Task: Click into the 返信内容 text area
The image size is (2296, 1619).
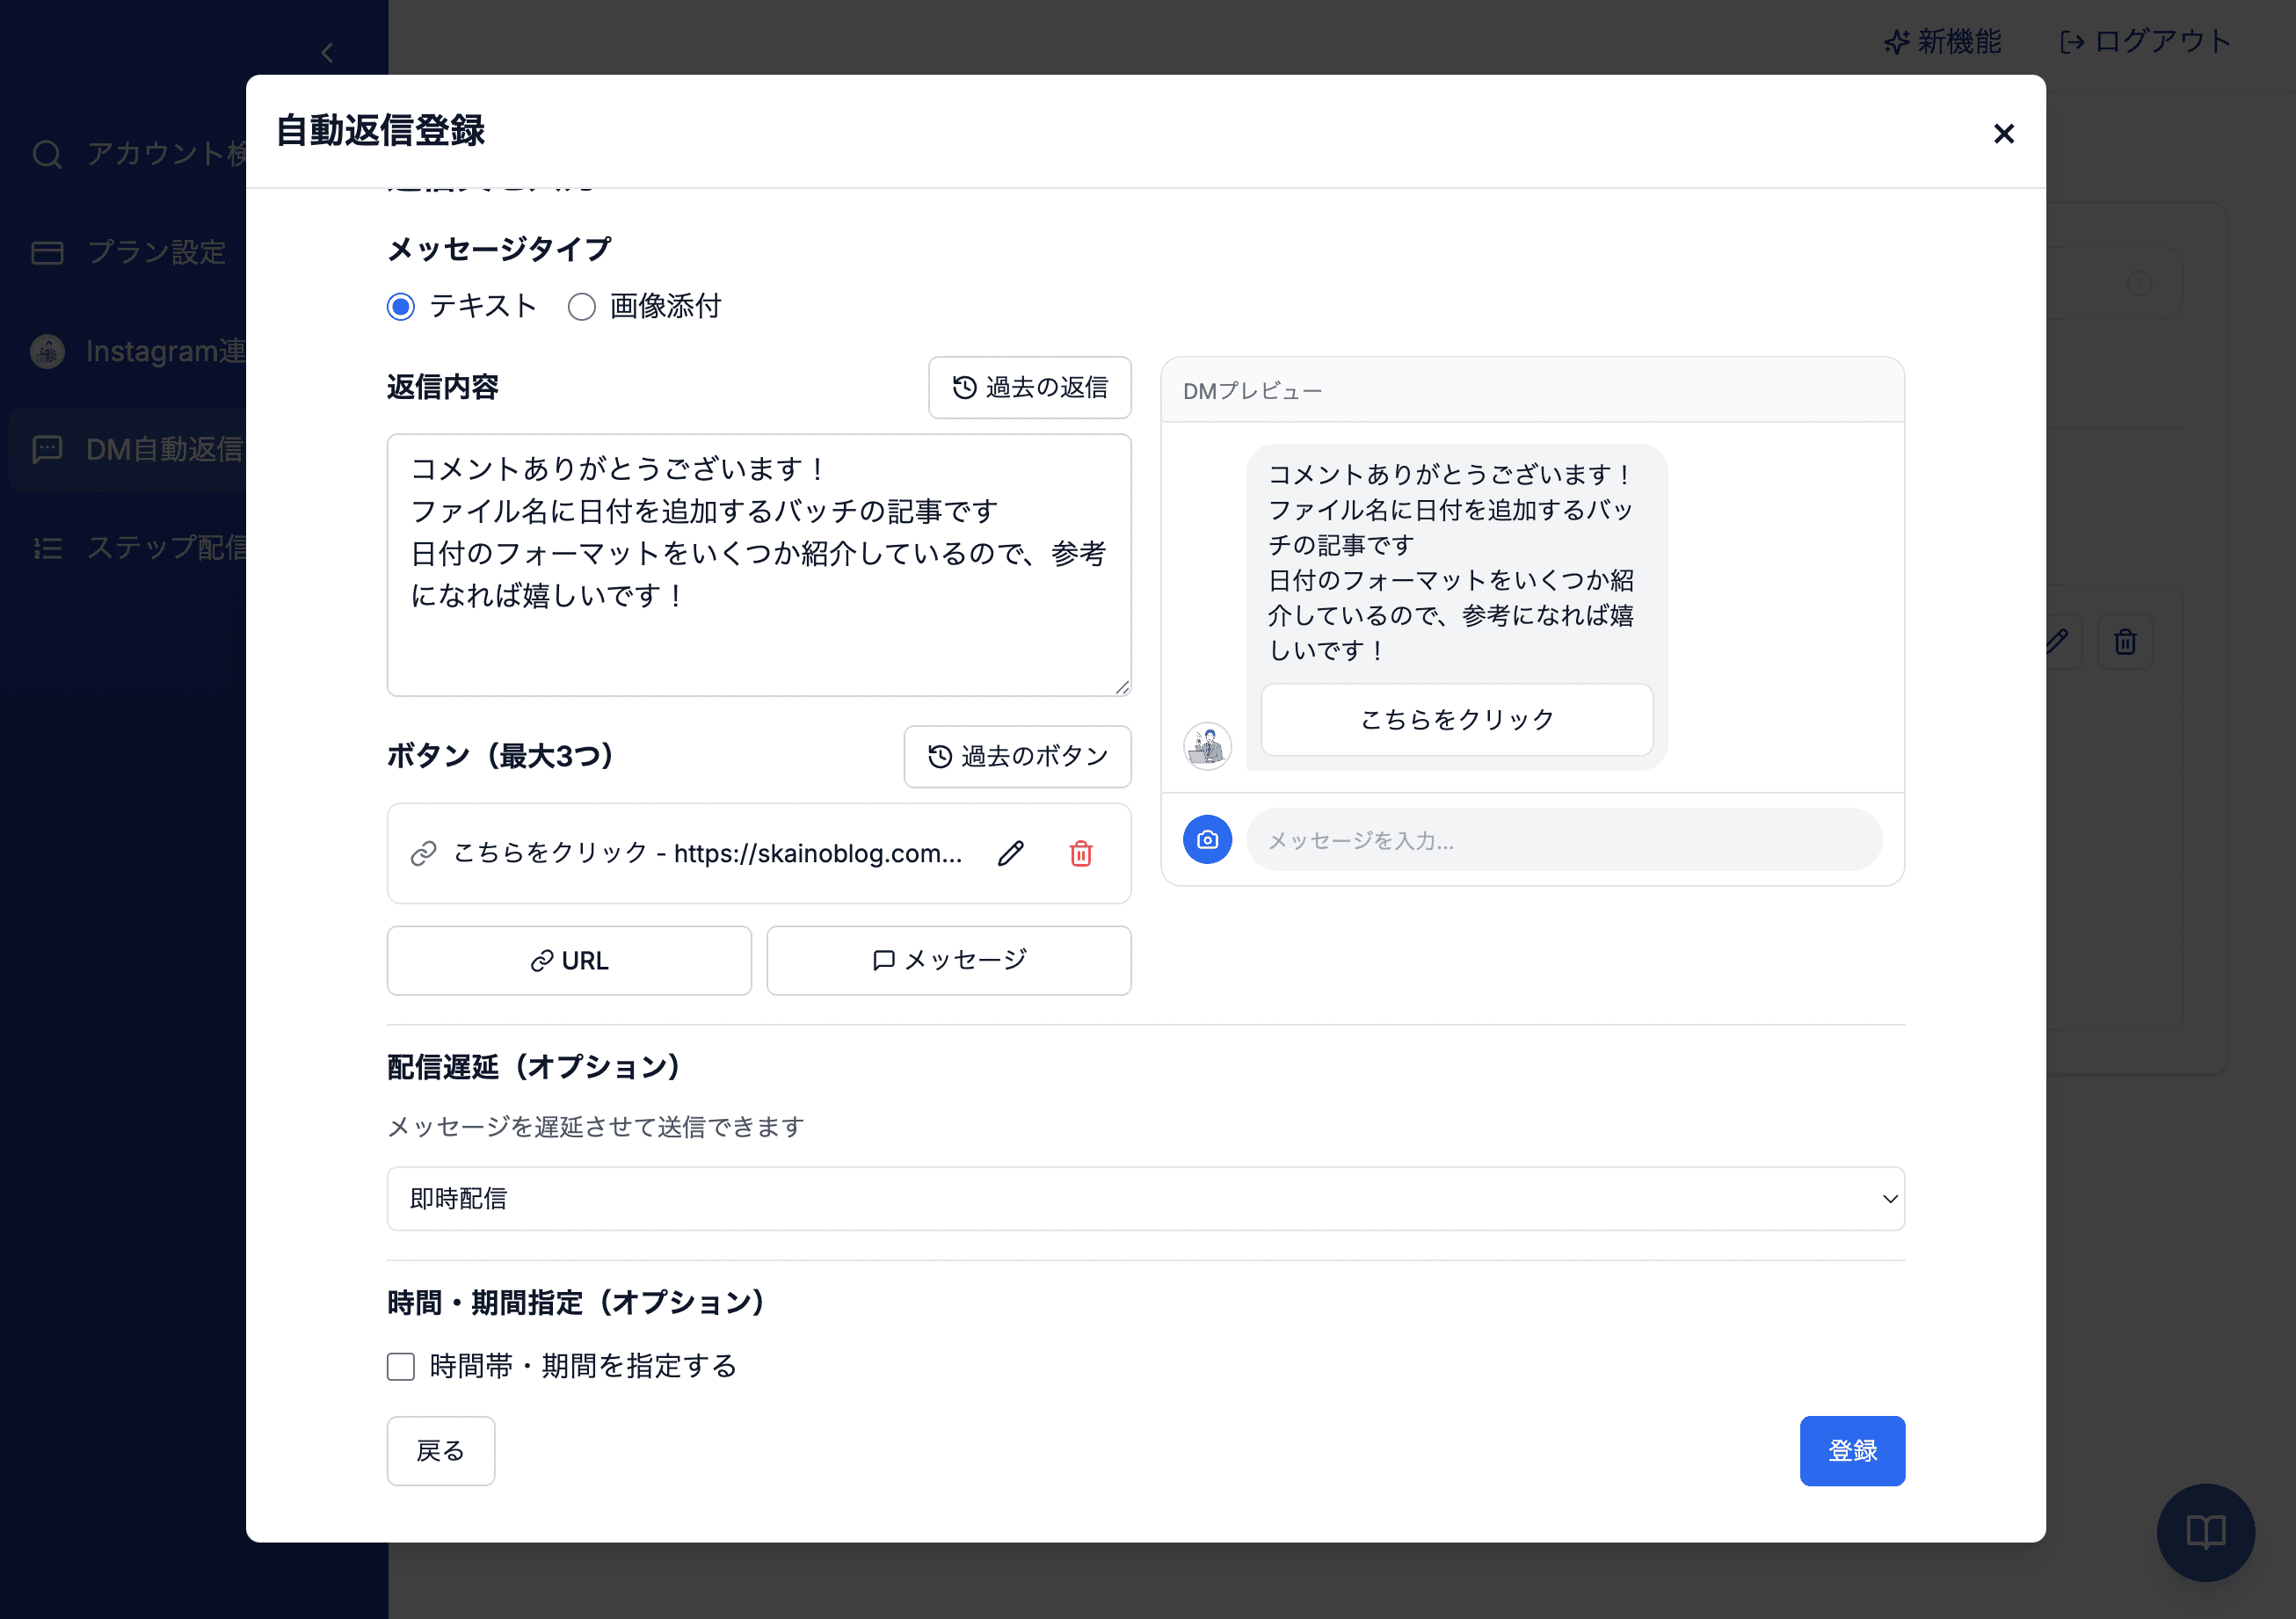Action: click(759, 564)
